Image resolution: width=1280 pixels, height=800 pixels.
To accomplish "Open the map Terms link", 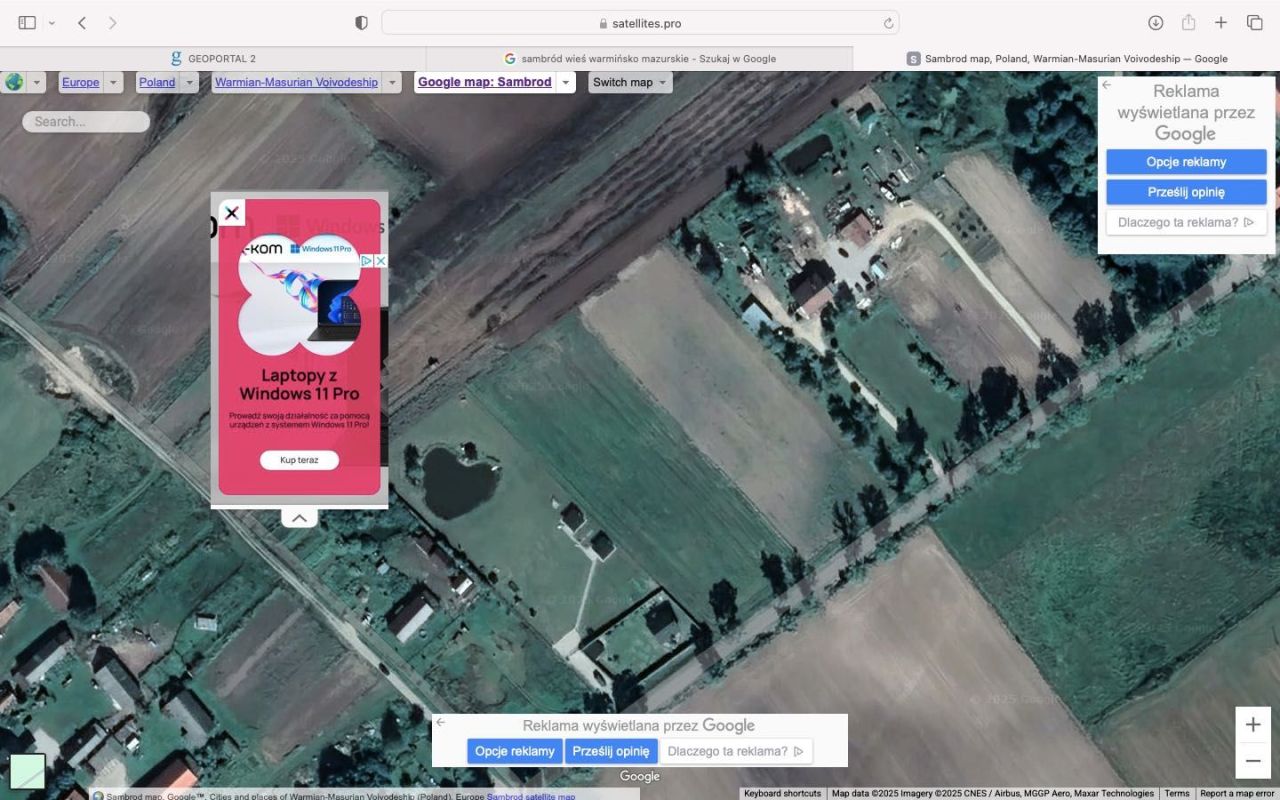I will click(1177, 794).
